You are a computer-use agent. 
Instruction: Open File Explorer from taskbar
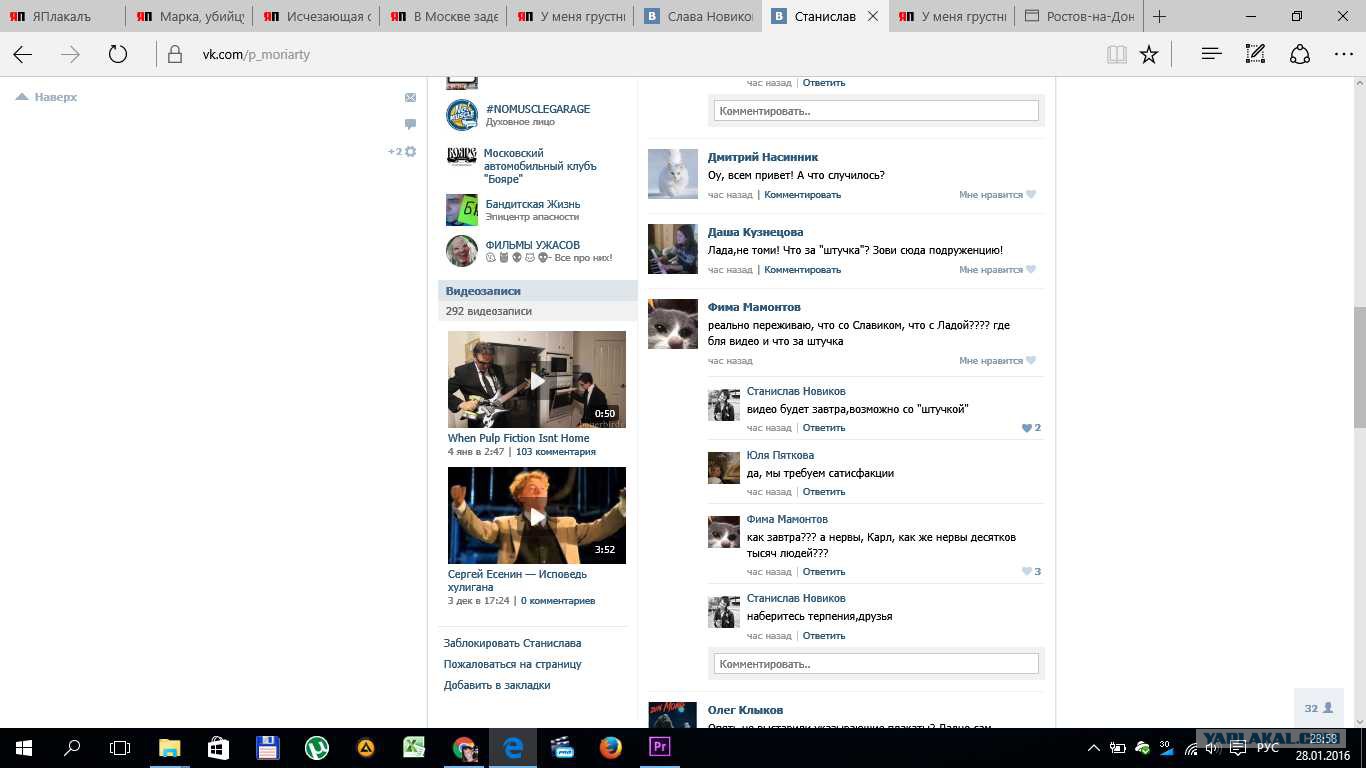click(169, 747)
